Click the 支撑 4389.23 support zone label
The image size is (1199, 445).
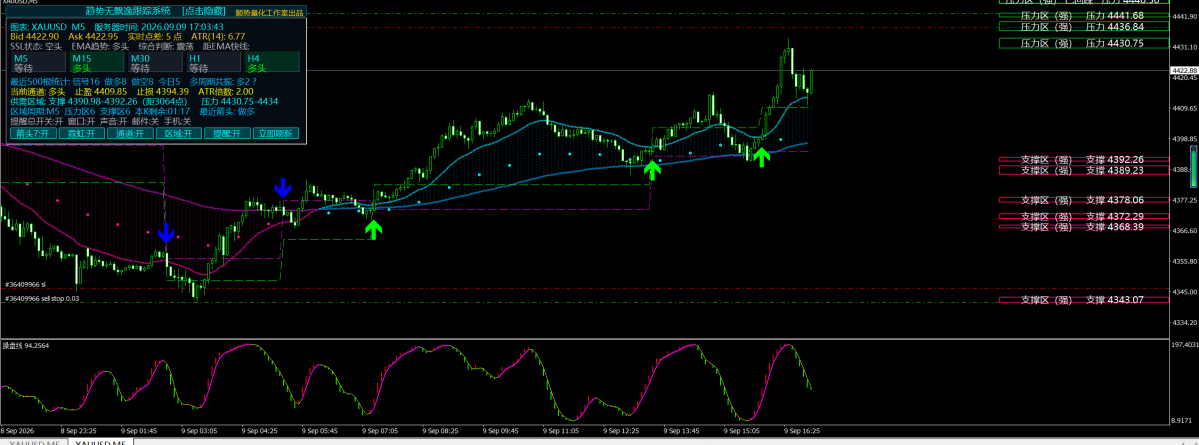tap(1084, 171)
